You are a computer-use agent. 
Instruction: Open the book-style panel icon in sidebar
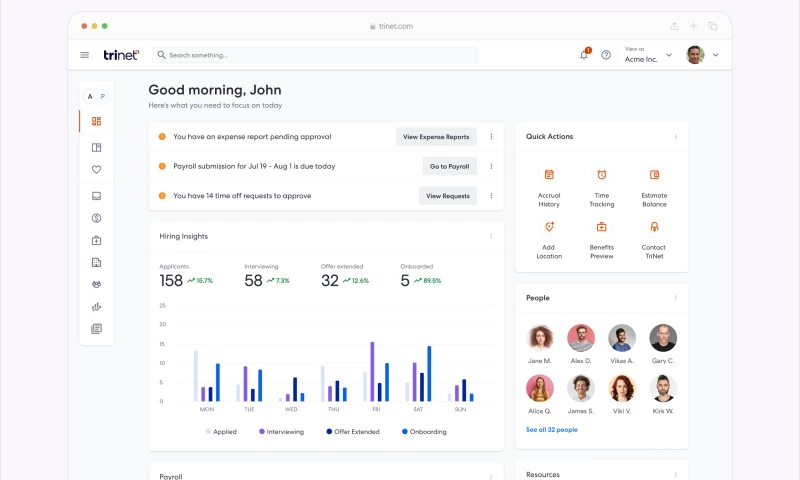(x=96, y=147)
